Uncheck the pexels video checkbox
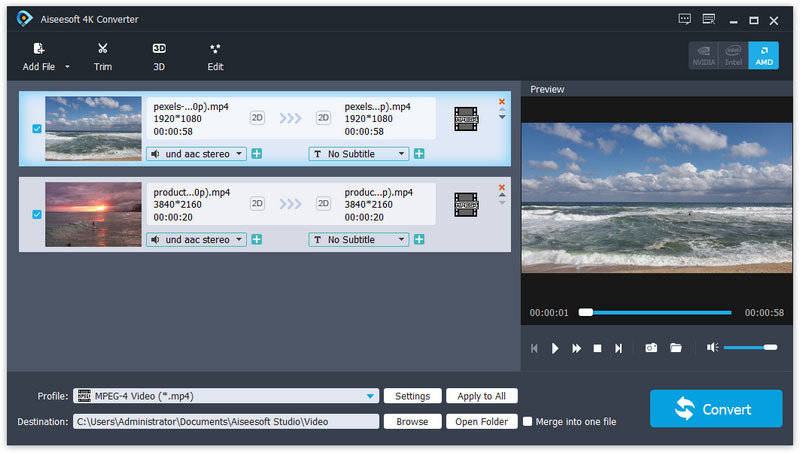800x453 pixels. point(37,129)
